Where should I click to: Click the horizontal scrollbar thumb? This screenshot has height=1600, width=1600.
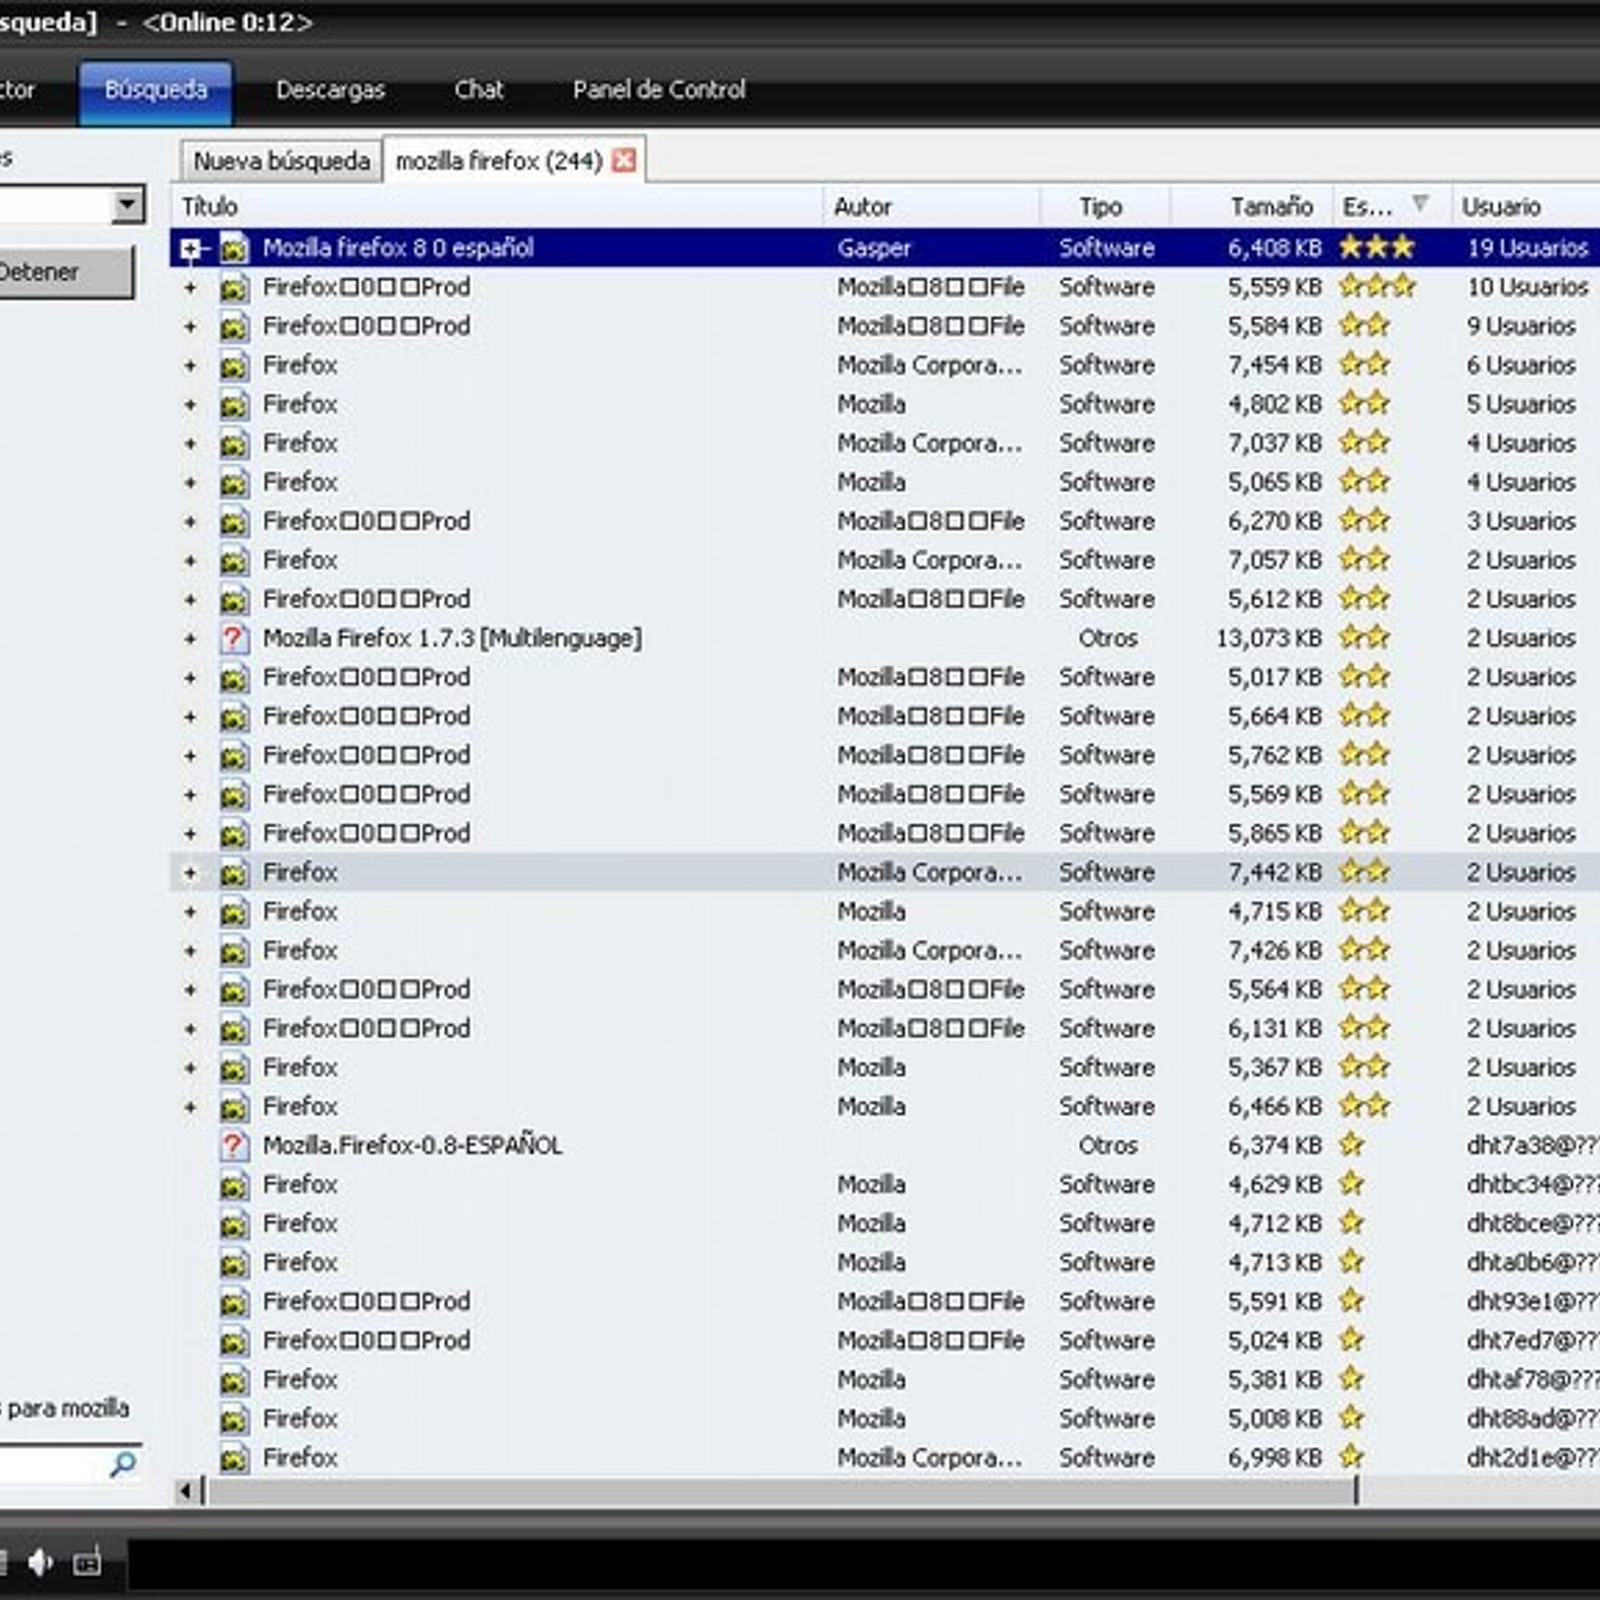(780, 1491)
